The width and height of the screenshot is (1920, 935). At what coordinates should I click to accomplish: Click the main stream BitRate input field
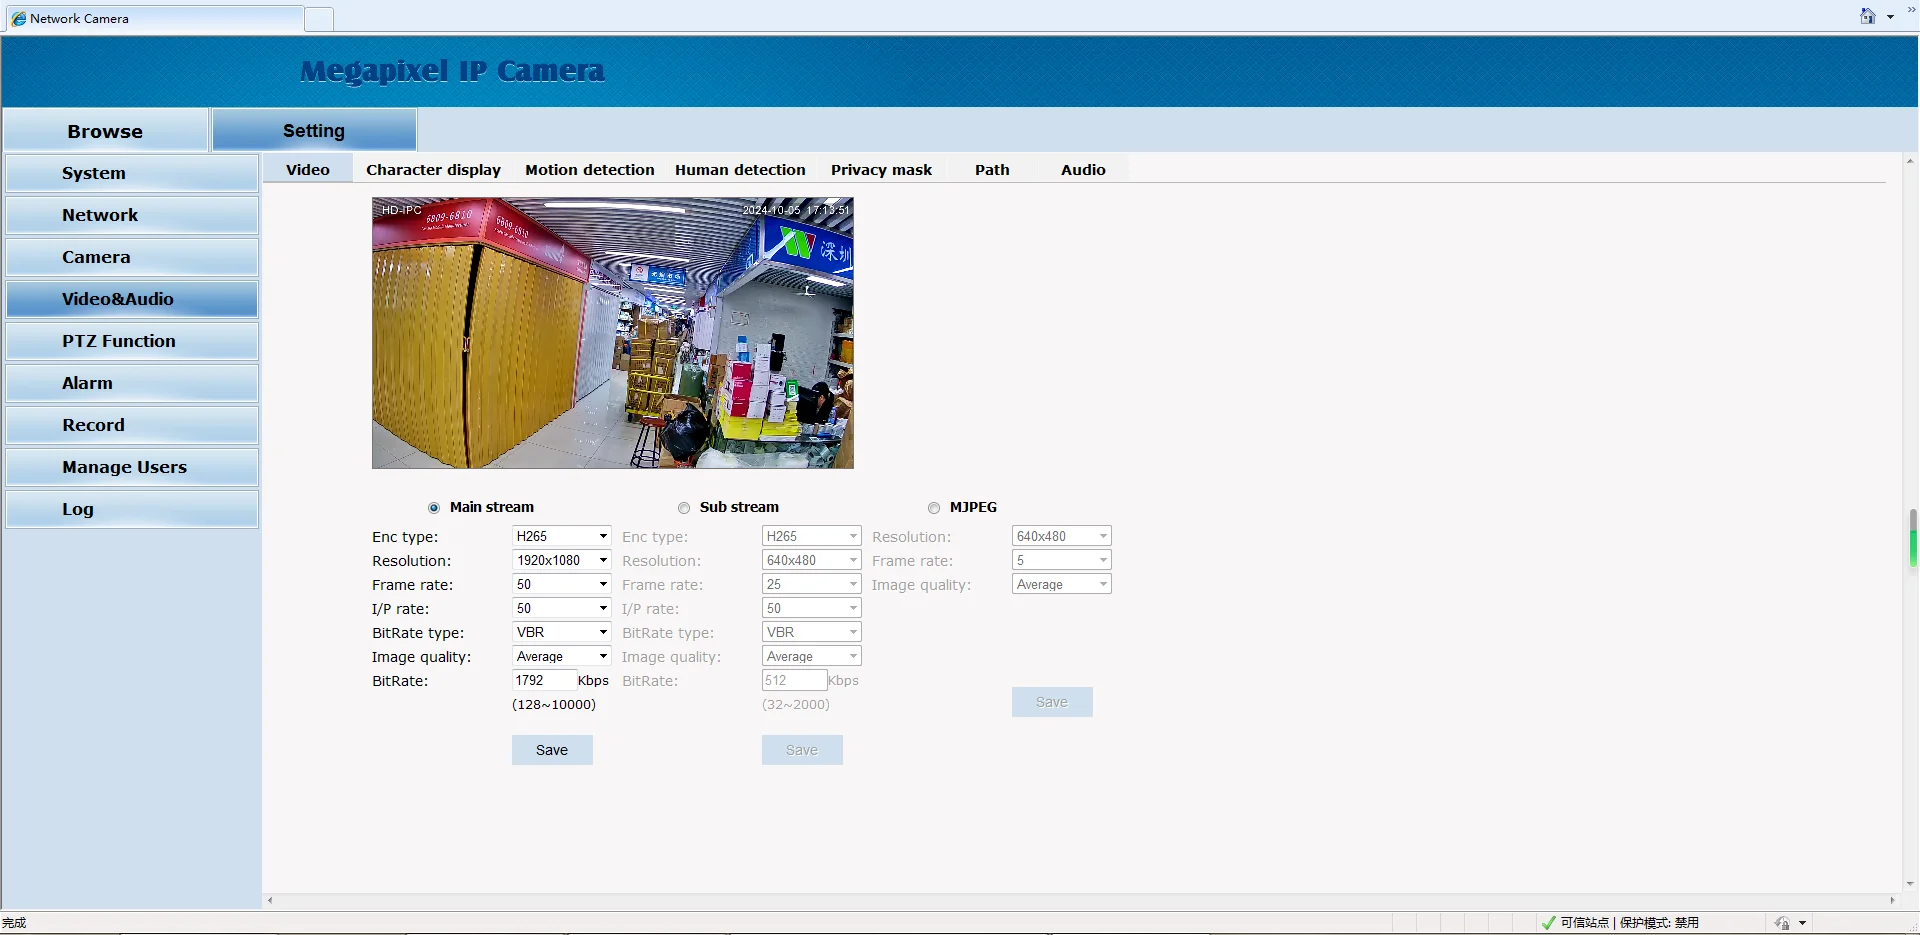point(544,680)
